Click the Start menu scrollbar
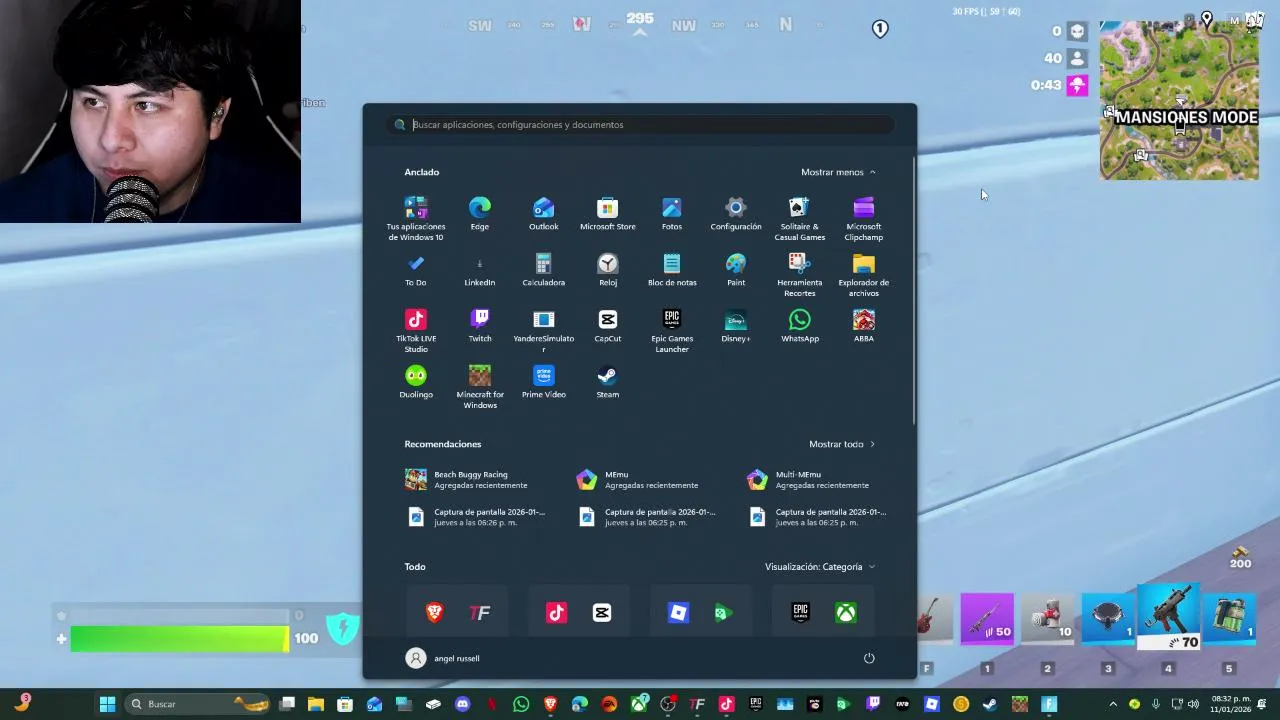The image size is (1280, 720). coord(913,290)
